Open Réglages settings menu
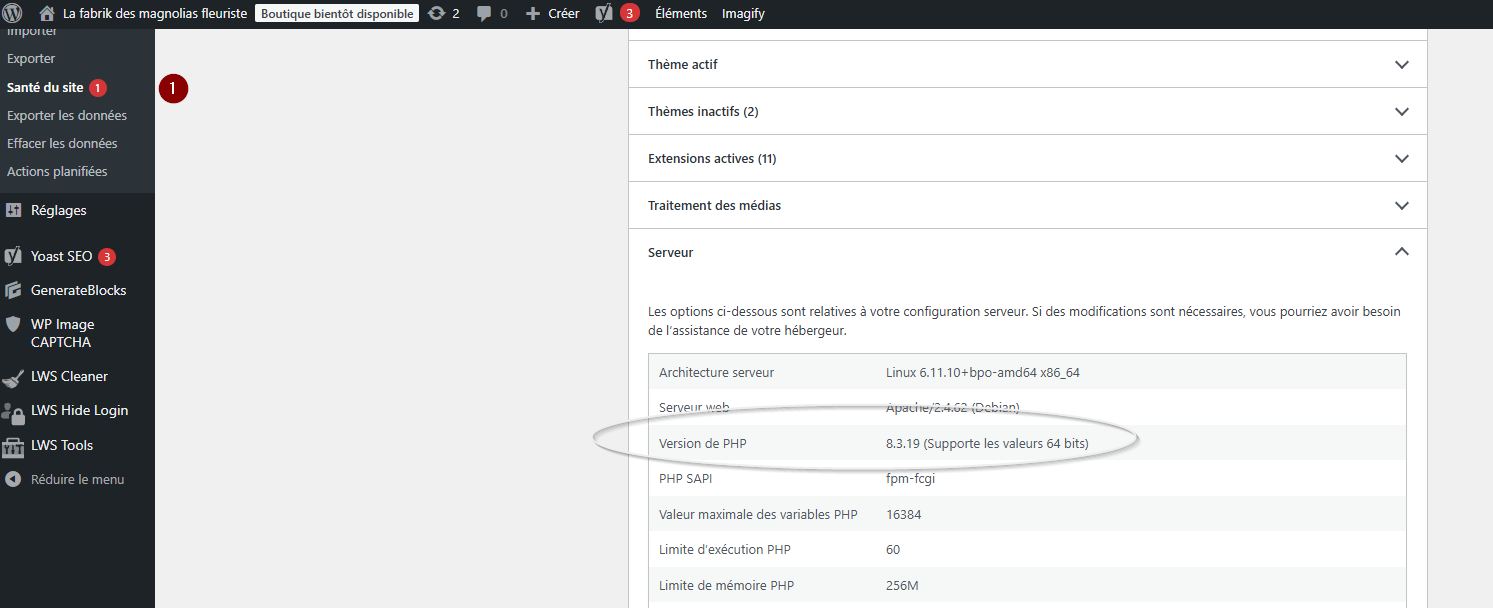Viewport: 1493px width, 608px height. click(x=58, y=210)
